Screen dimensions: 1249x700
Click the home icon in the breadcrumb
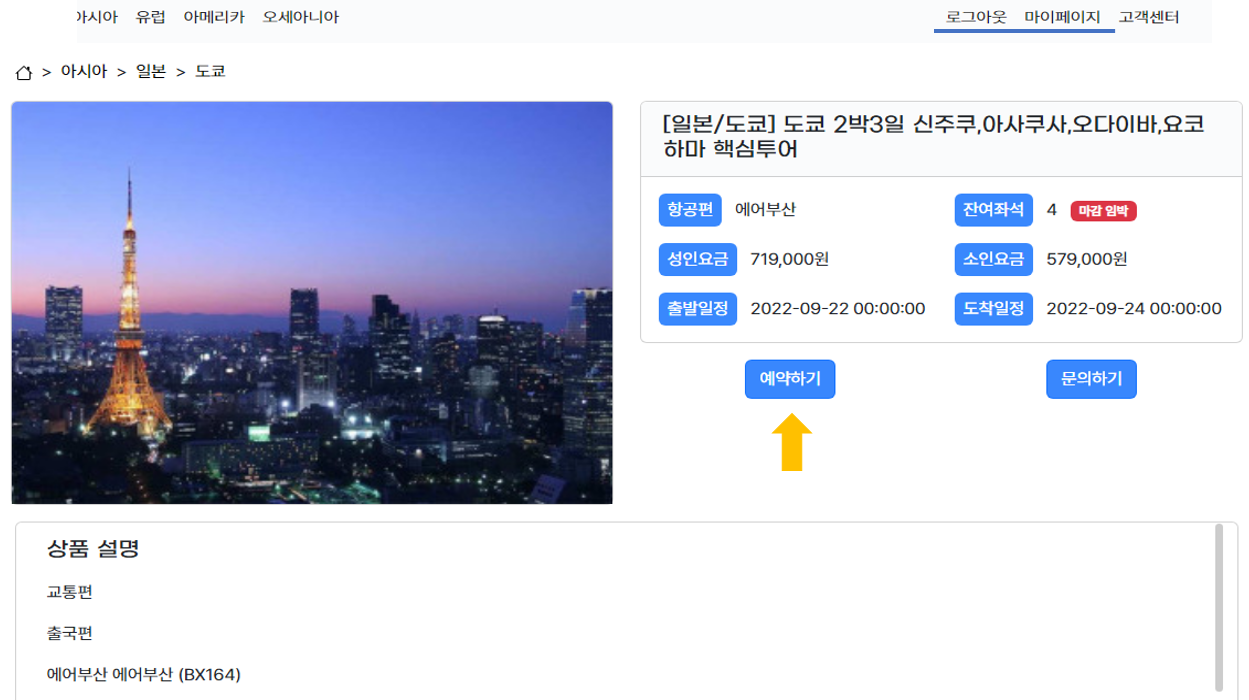(22, 73)
